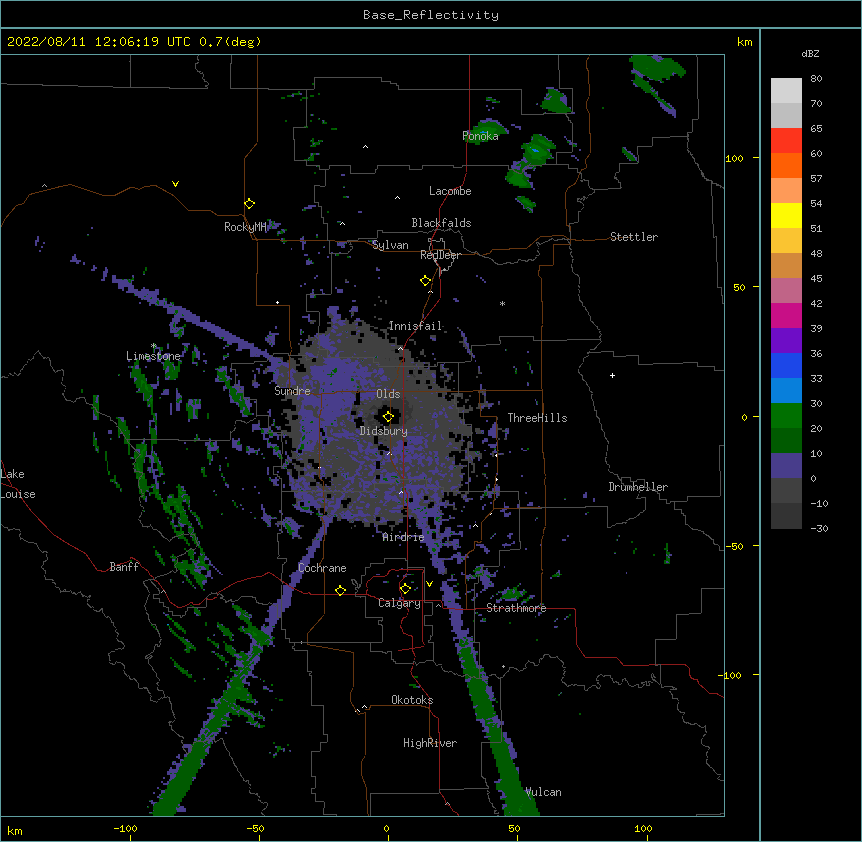The width and height of the screenshot is (862, 842).
Task: Click the purple 10 dBZ color swatch
Action: pyautogui.click(x=786, y=466)
